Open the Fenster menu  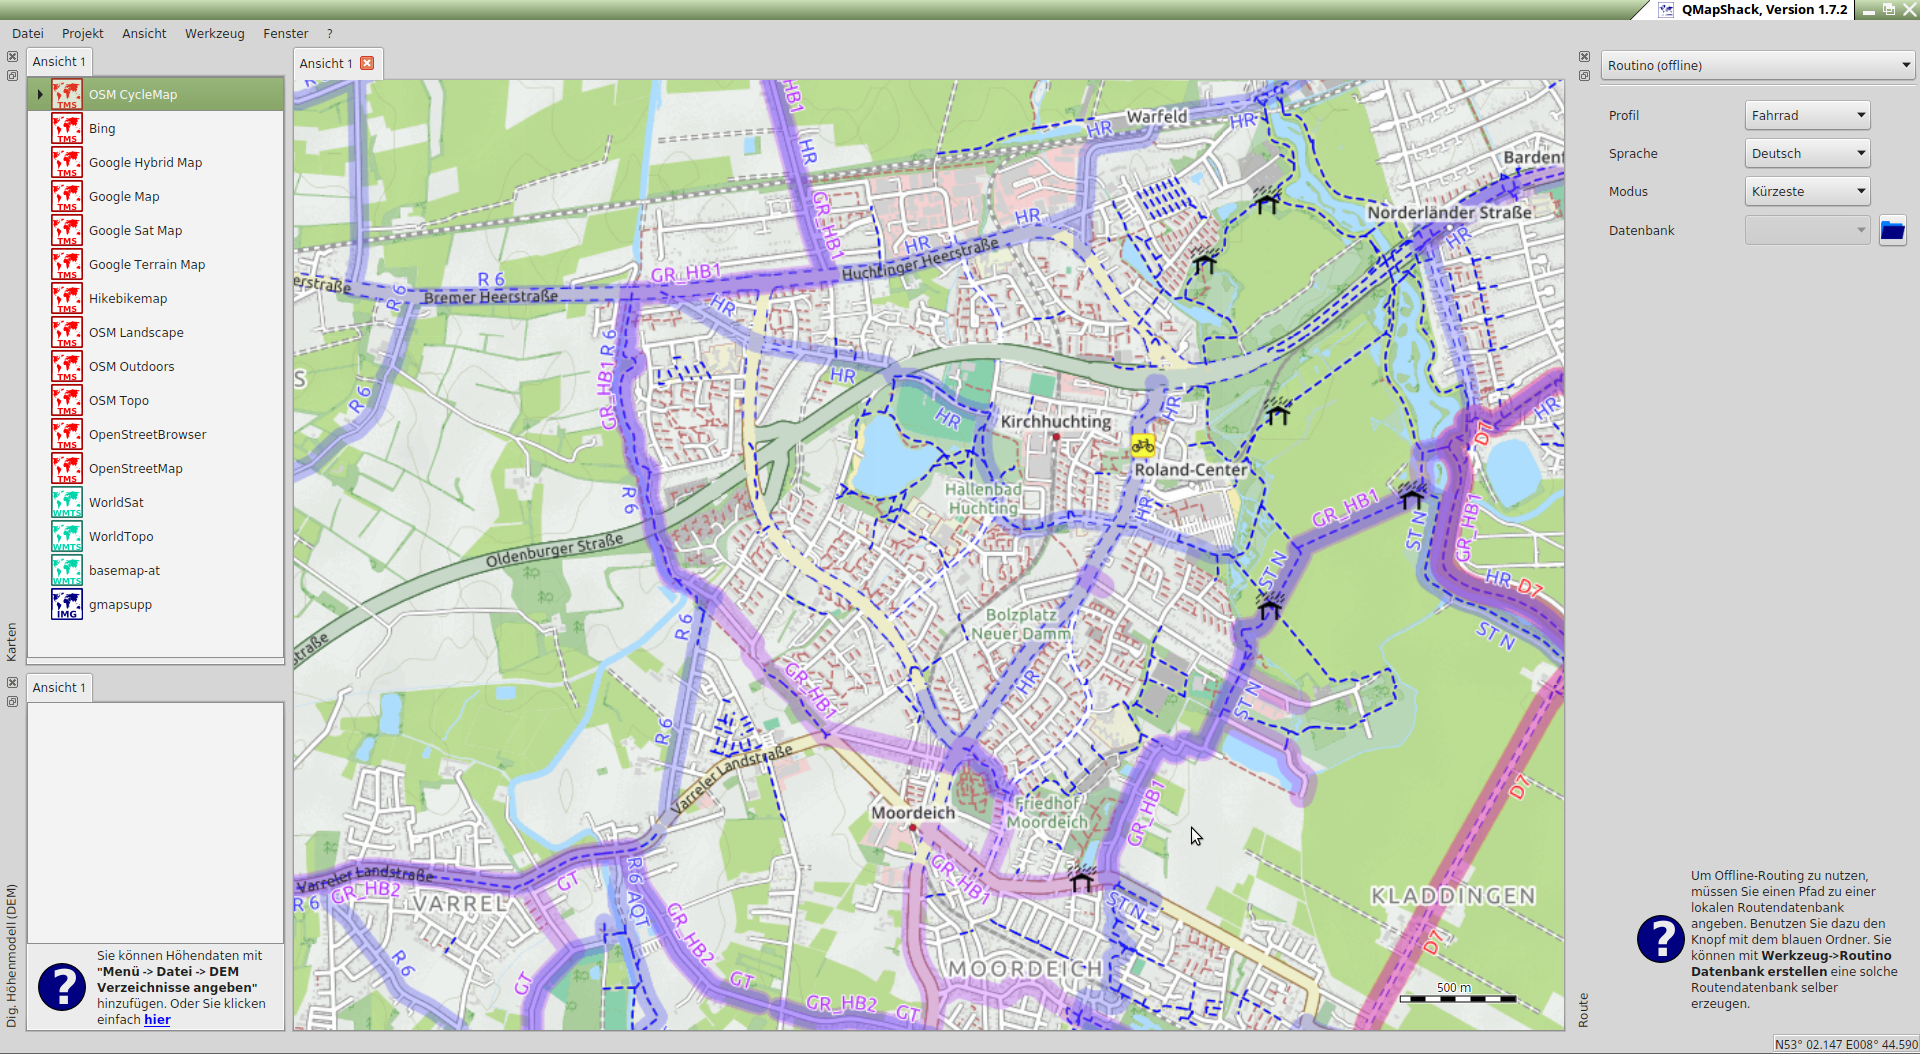(286, 33)
